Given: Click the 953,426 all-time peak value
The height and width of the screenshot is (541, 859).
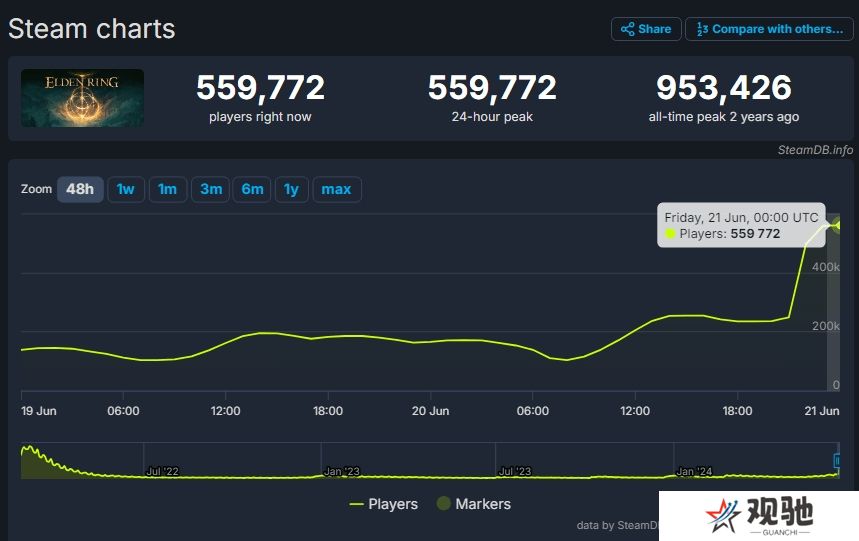Looking at the screenshot, I should tap(724, 88).
